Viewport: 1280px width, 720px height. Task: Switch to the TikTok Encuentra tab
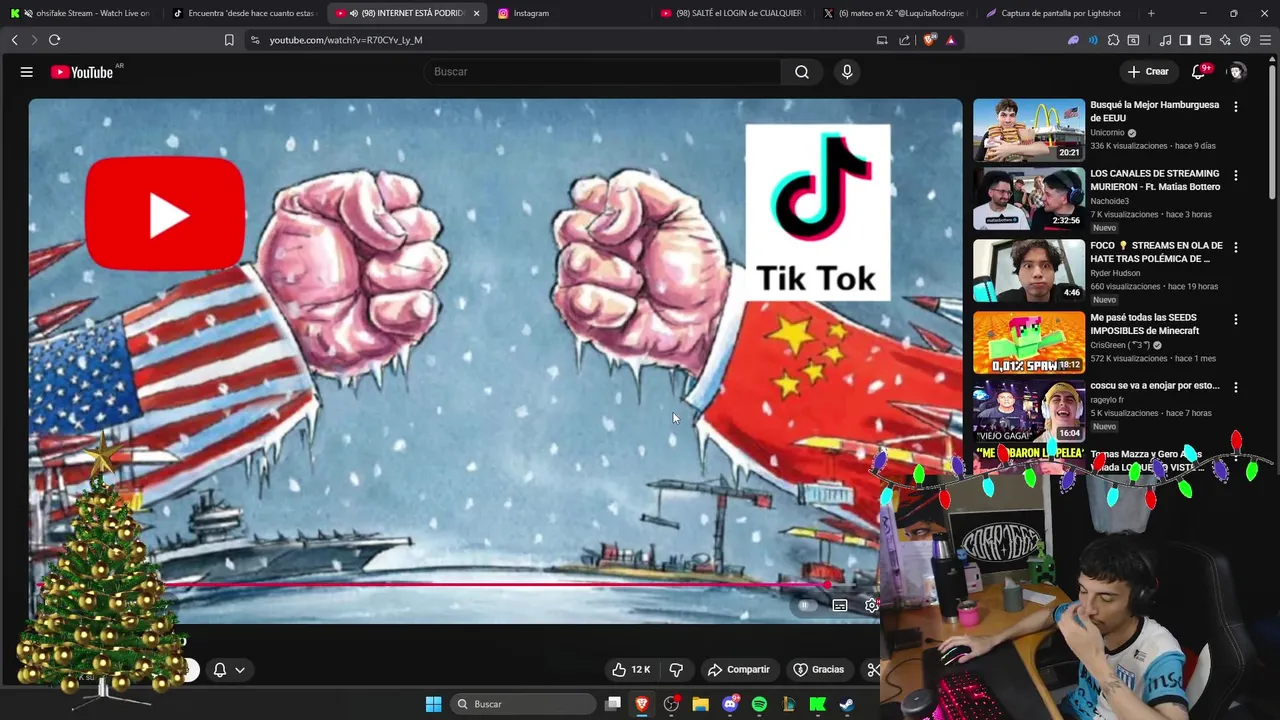[x=243, y=13]
